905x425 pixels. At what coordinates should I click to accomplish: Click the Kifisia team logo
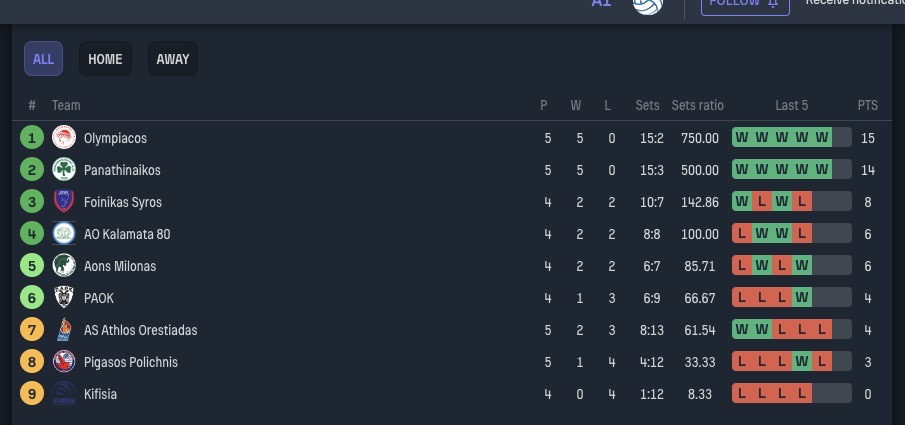pyautogui.click(x=64, y=394)
